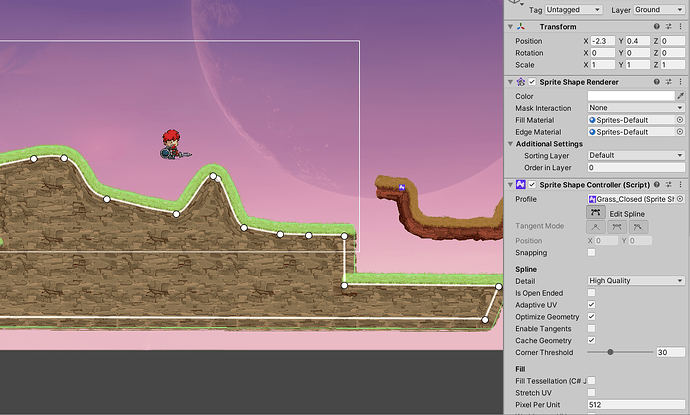Click the Rotation Z field
Image resolution: width=690 pixels, height=415 pixels.
(x=672, y=53)
